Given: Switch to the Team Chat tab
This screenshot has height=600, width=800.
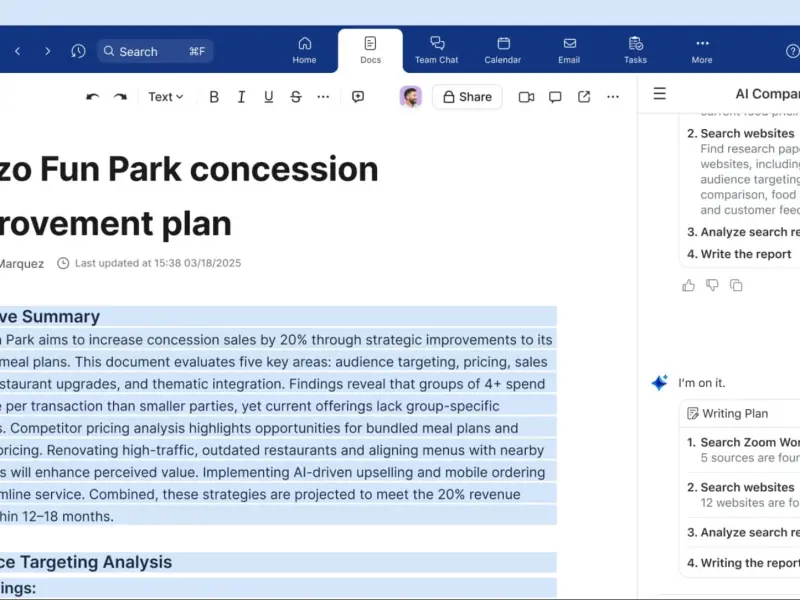Looking at the screenshot, I should [437, 51].
